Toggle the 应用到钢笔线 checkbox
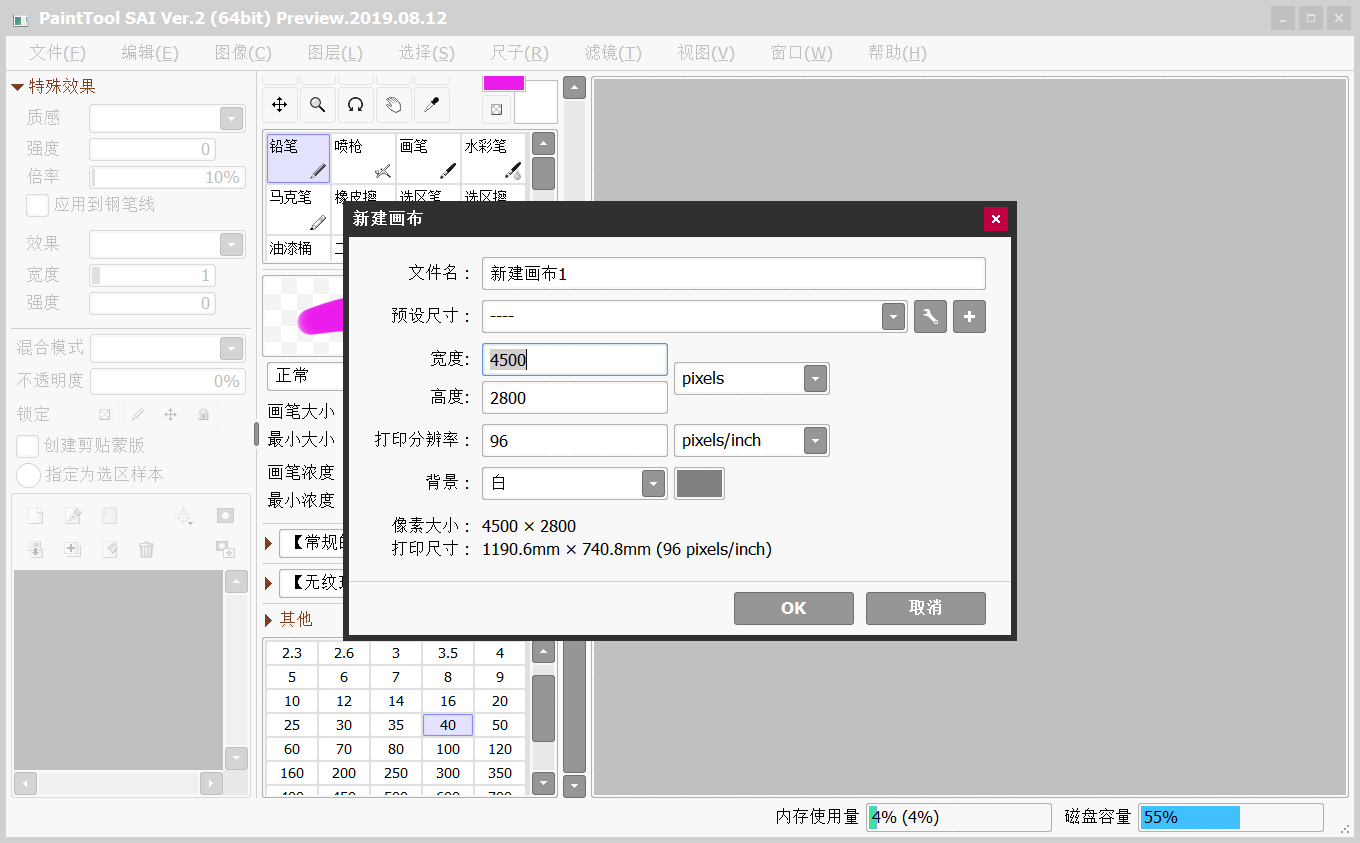The image size is (1360, 843). 37,205
